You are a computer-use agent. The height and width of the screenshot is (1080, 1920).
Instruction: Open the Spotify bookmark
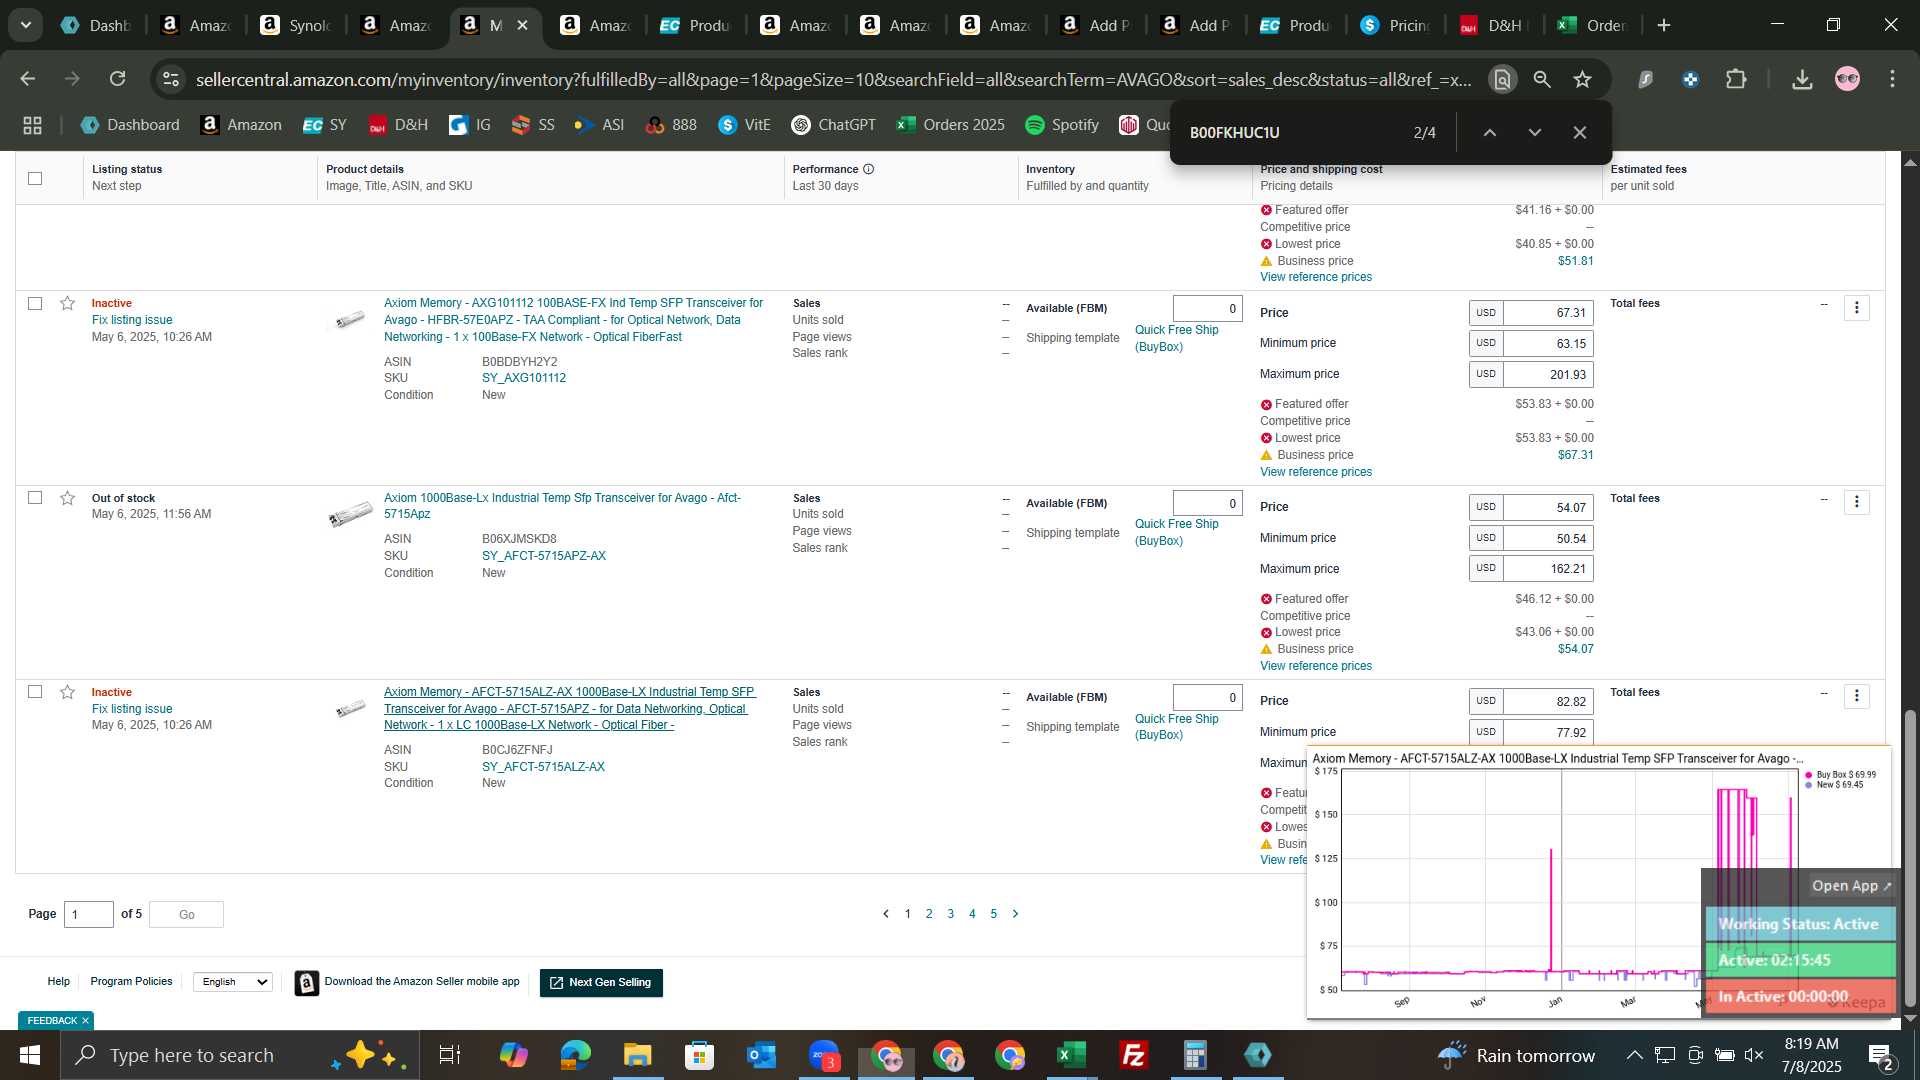[1062, 125]
